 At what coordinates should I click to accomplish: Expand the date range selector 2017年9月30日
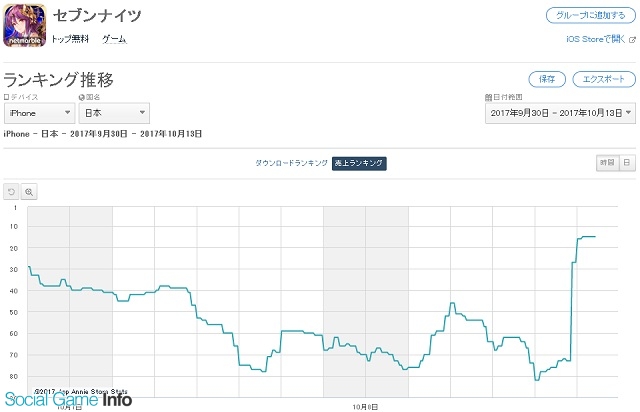click(x=560, y=113)
